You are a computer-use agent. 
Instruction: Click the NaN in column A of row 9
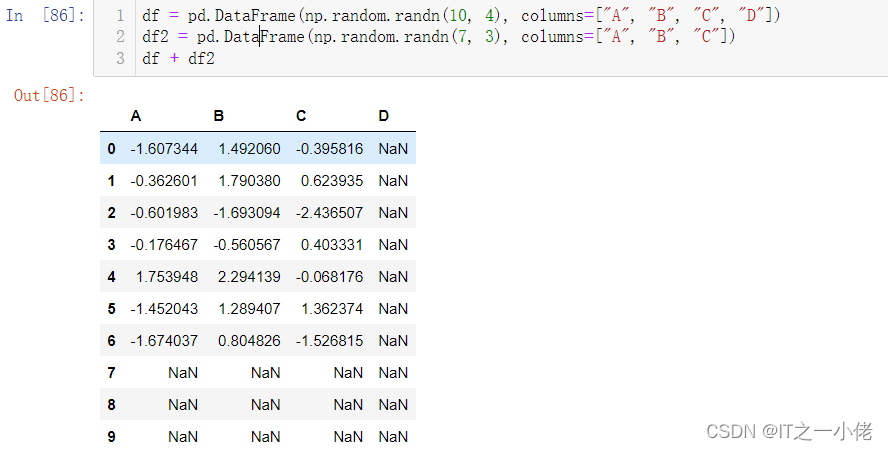coord(183,436)
